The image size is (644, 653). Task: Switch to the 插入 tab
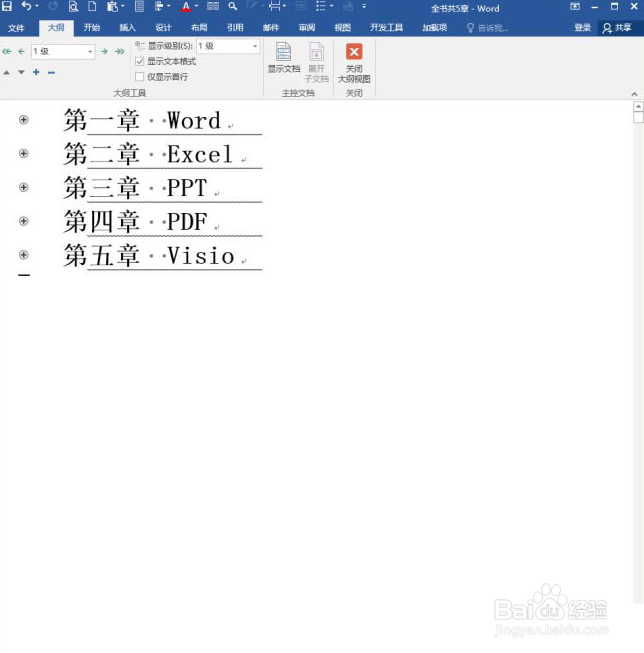127,28
